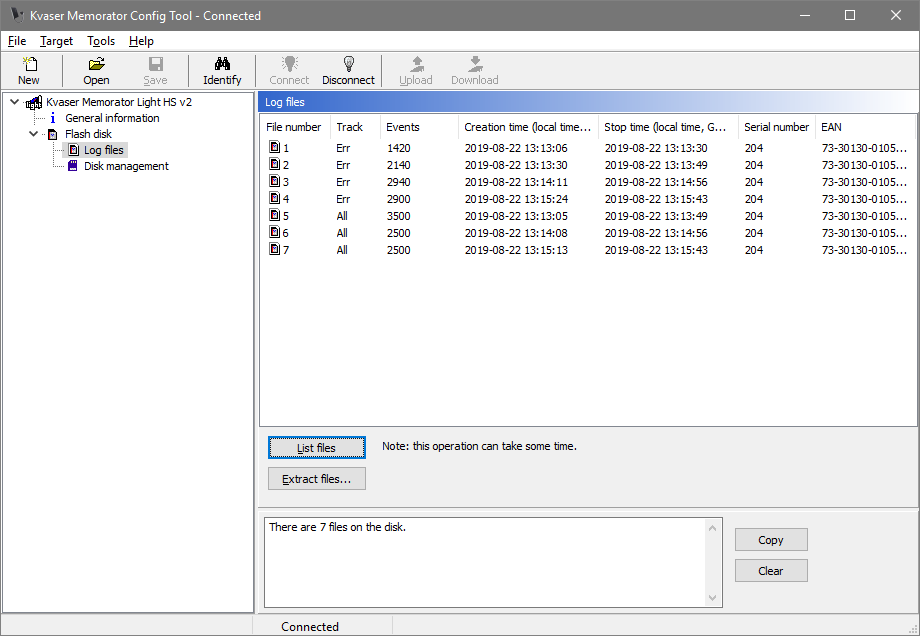Click the Kvaser Memorator device icon in tree
The height and width of the screenshot is (636, 920).
pyautogui.click(x=34, y=103)
